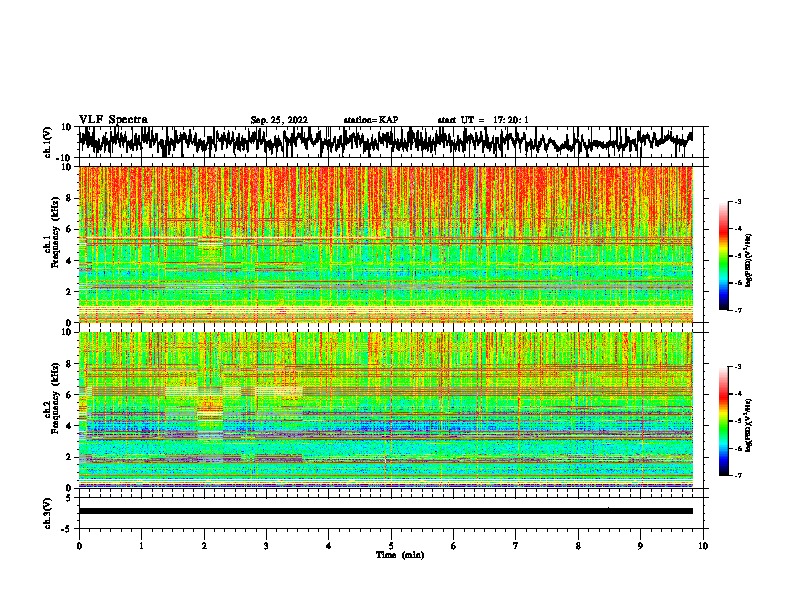The width and height of the screenshot is (792, 612).
Task: Click the "-5" tick on ch.3(V) axis
Action: click(68, 529)
